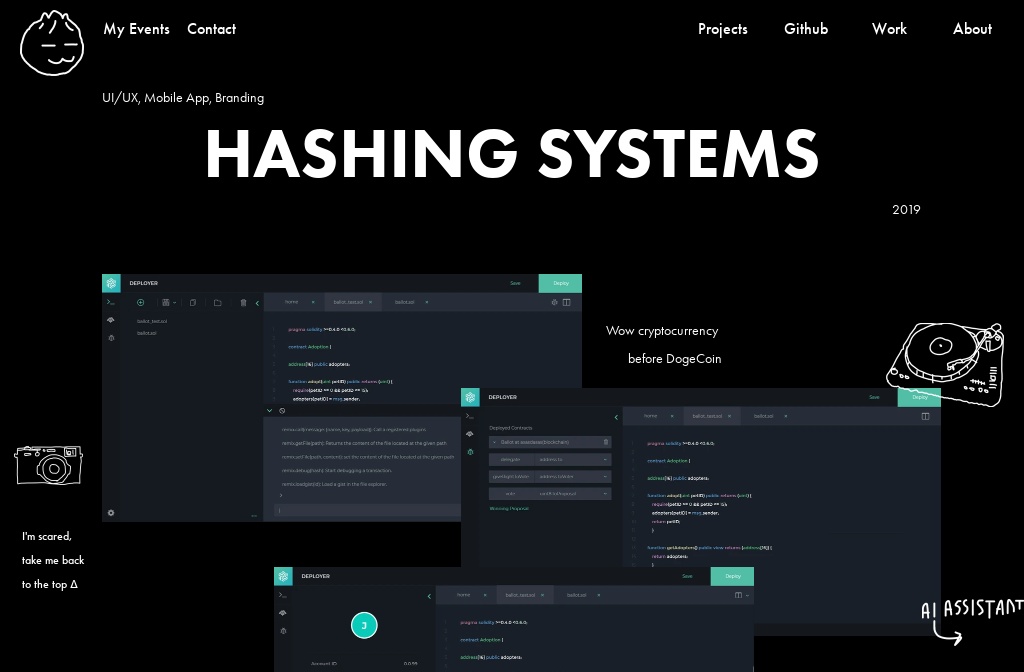Click Deploy in the bottom Deployer screenshot
The height and width of the screenshot is (672, 1024).
(x=733, y=576)
